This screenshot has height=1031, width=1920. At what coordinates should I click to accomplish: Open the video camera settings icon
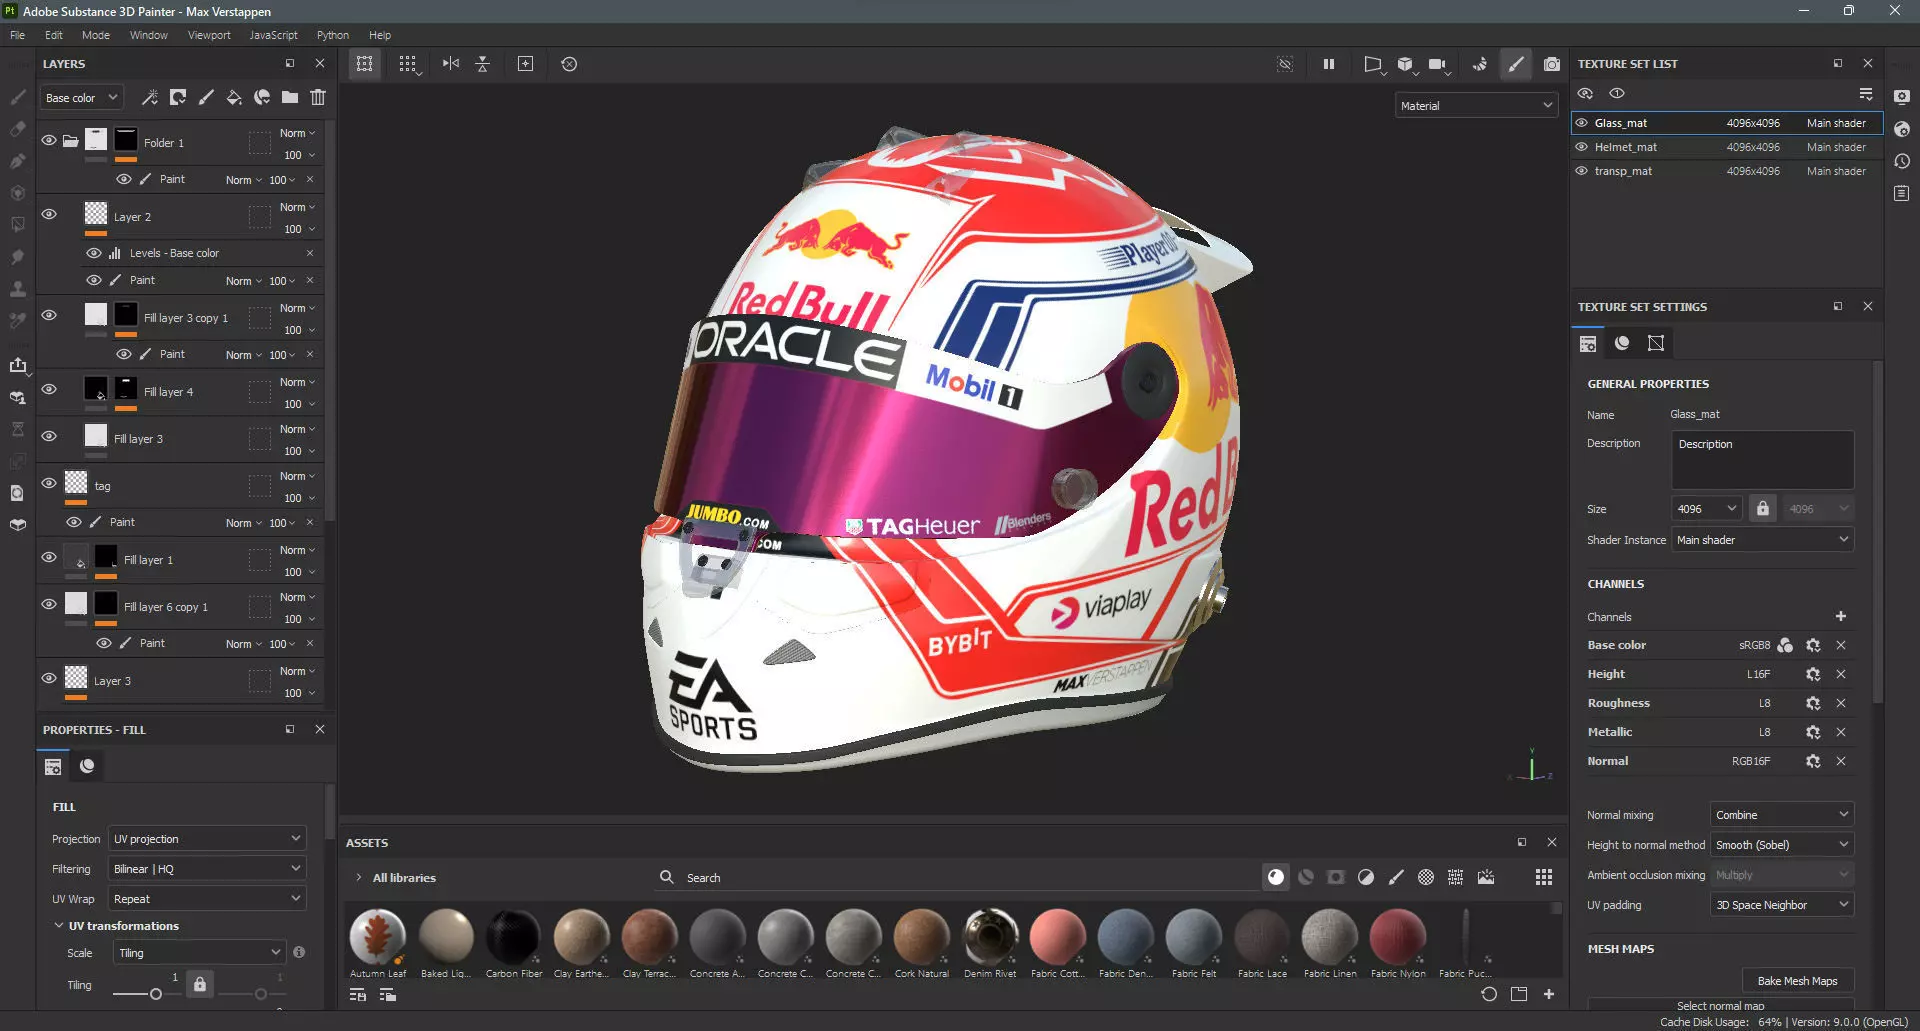coord(1437,64)
